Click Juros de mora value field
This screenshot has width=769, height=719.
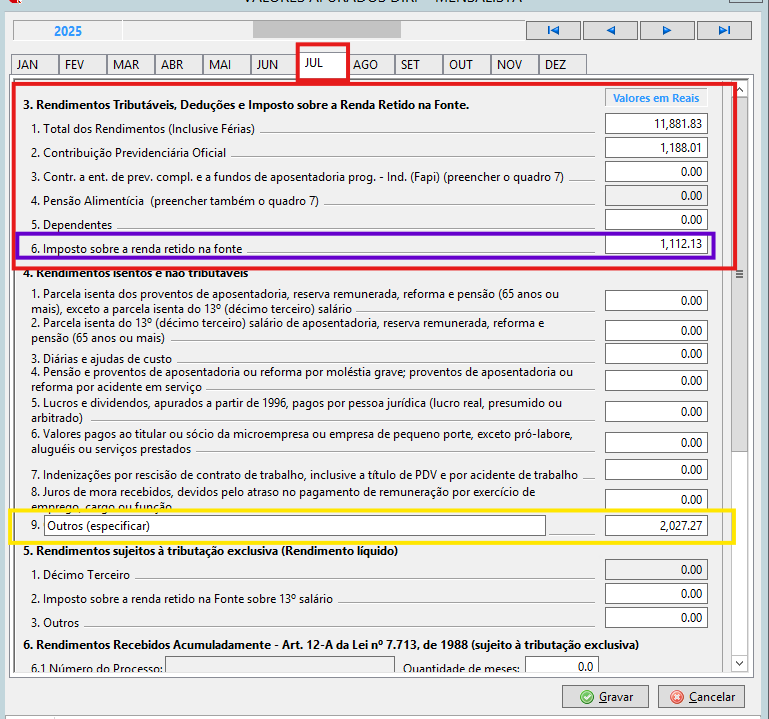click(656, 499)
